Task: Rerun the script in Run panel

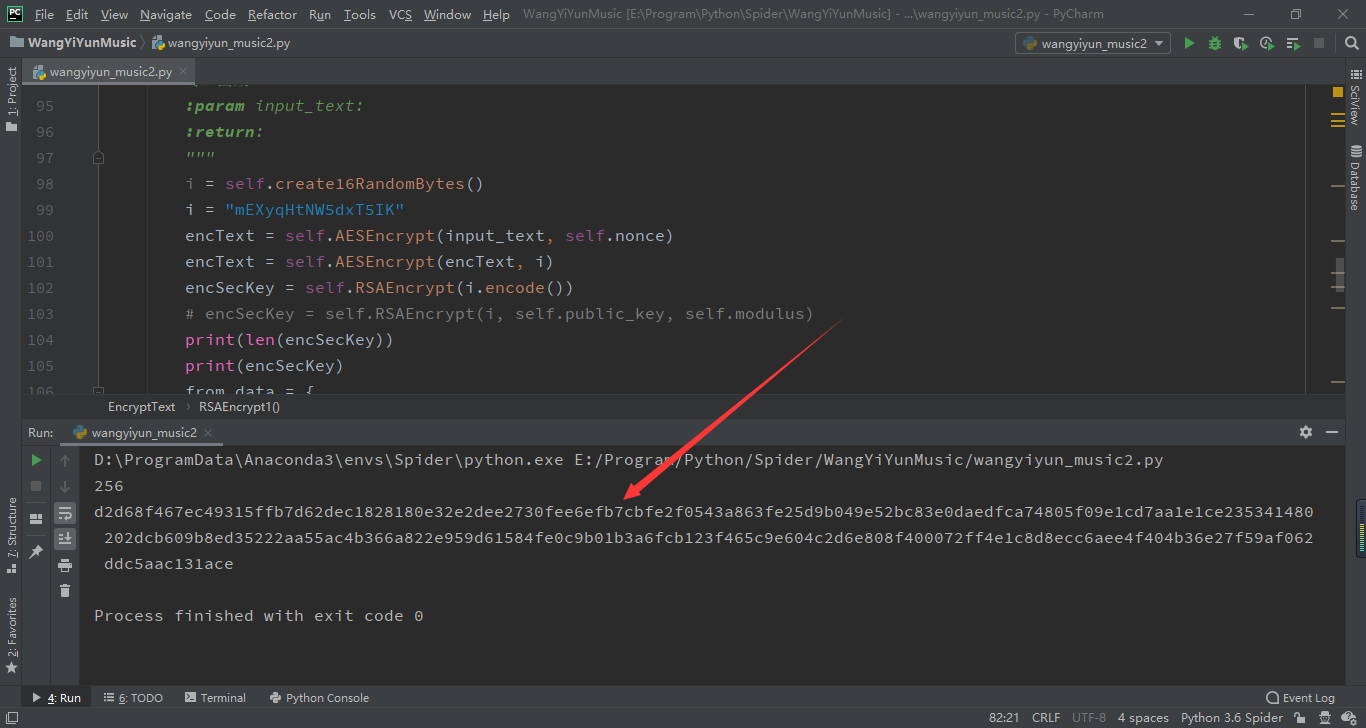Action: (36, 460)
